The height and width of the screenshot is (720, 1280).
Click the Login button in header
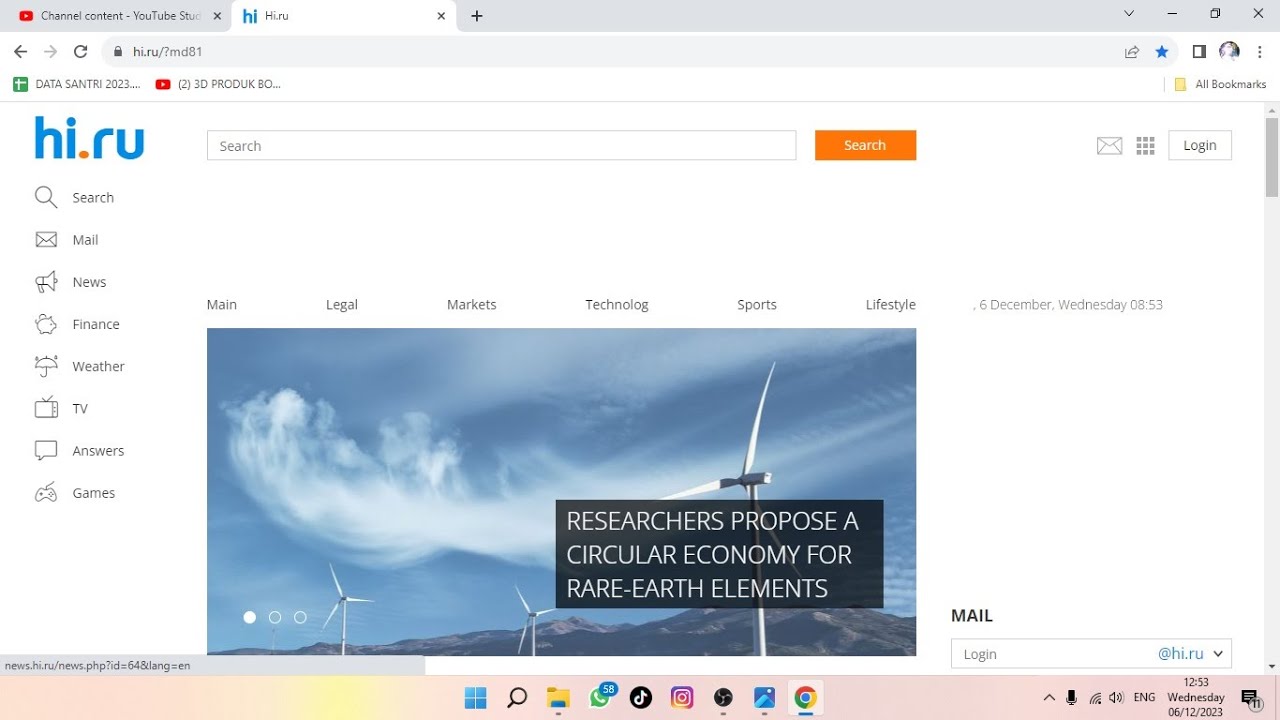(1200, 145)
